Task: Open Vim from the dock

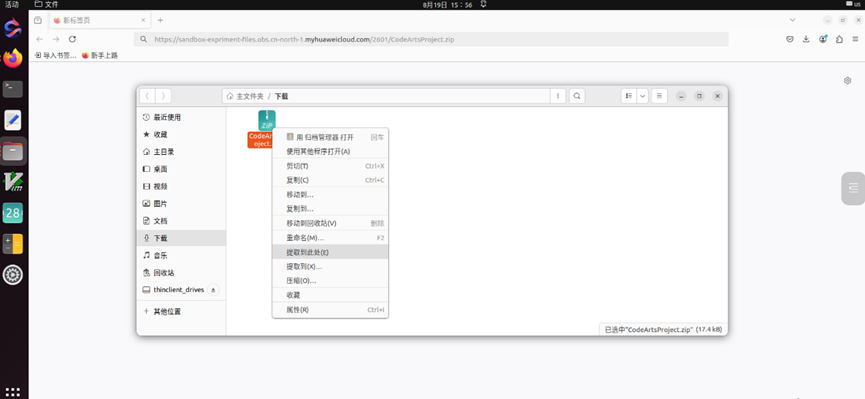Action: click(x=13, y=182)
